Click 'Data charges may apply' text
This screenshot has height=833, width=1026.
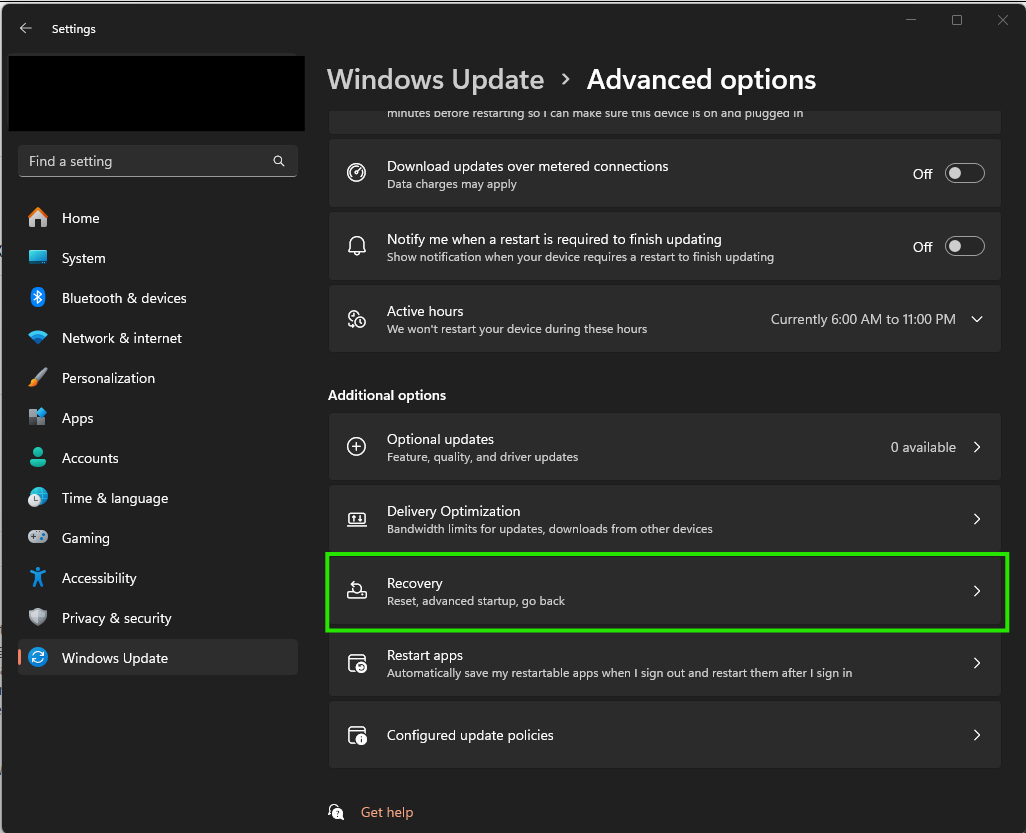[x=451, y=184]
